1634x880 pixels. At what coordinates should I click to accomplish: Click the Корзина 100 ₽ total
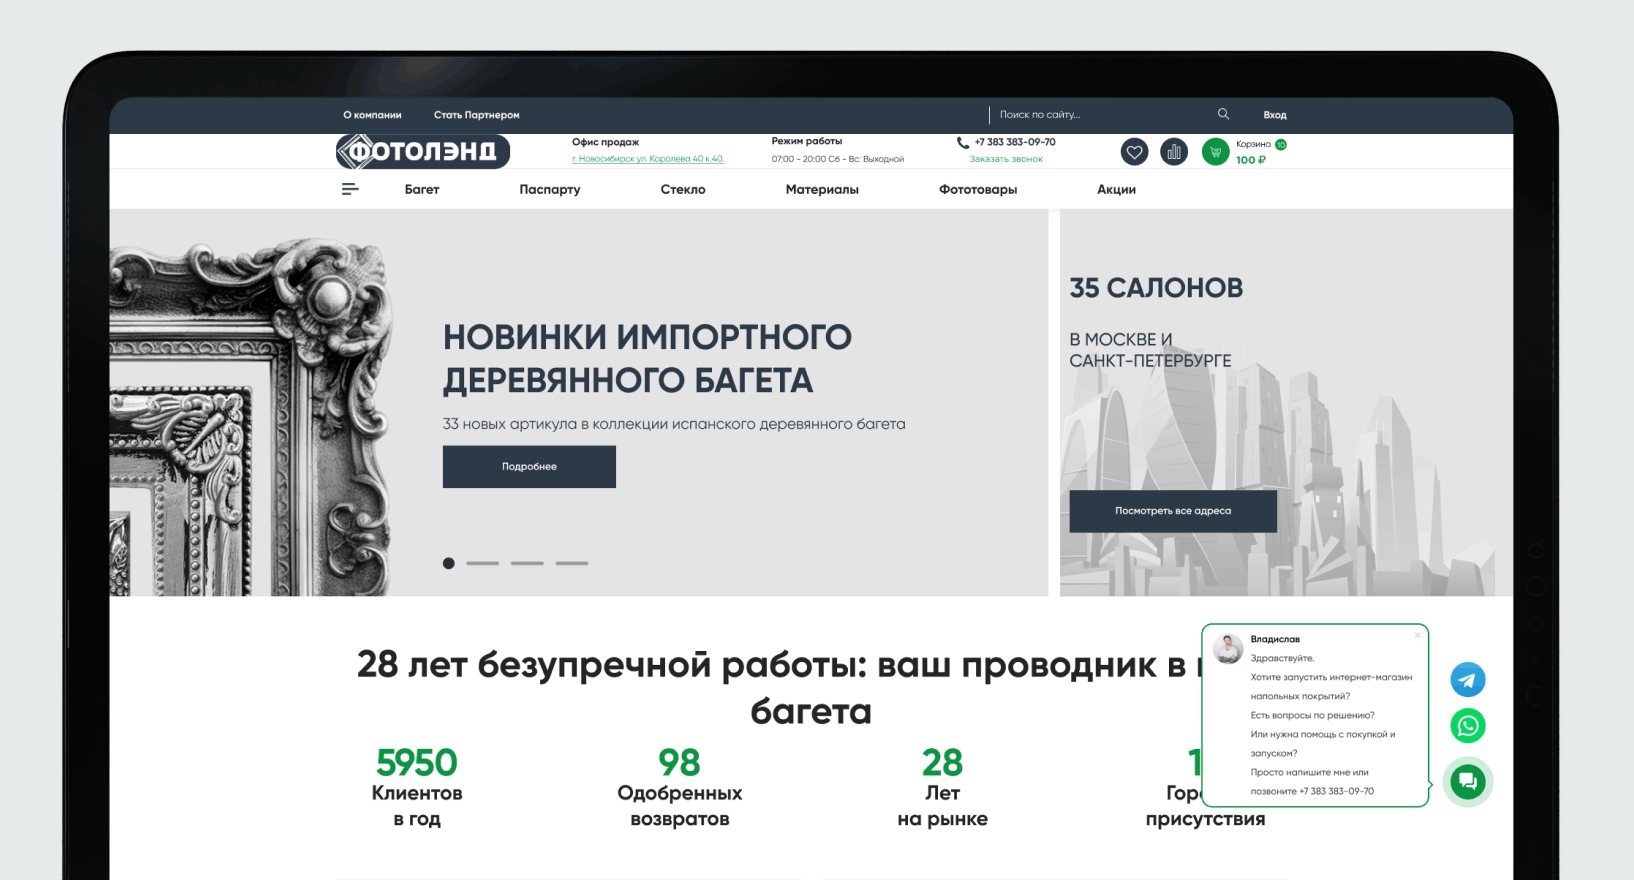(x=1251, y=160)
